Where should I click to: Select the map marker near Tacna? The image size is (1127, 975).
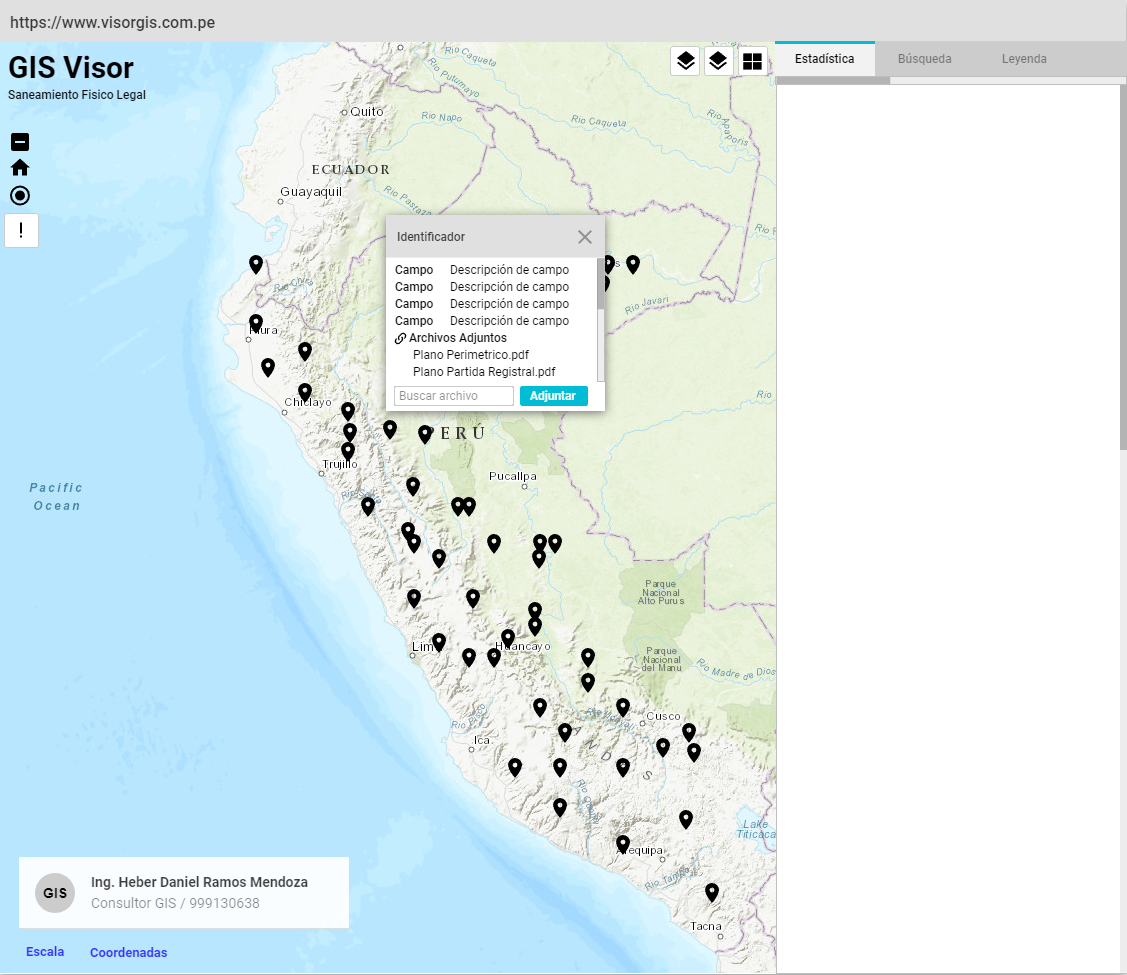click(x=712, y=891)
